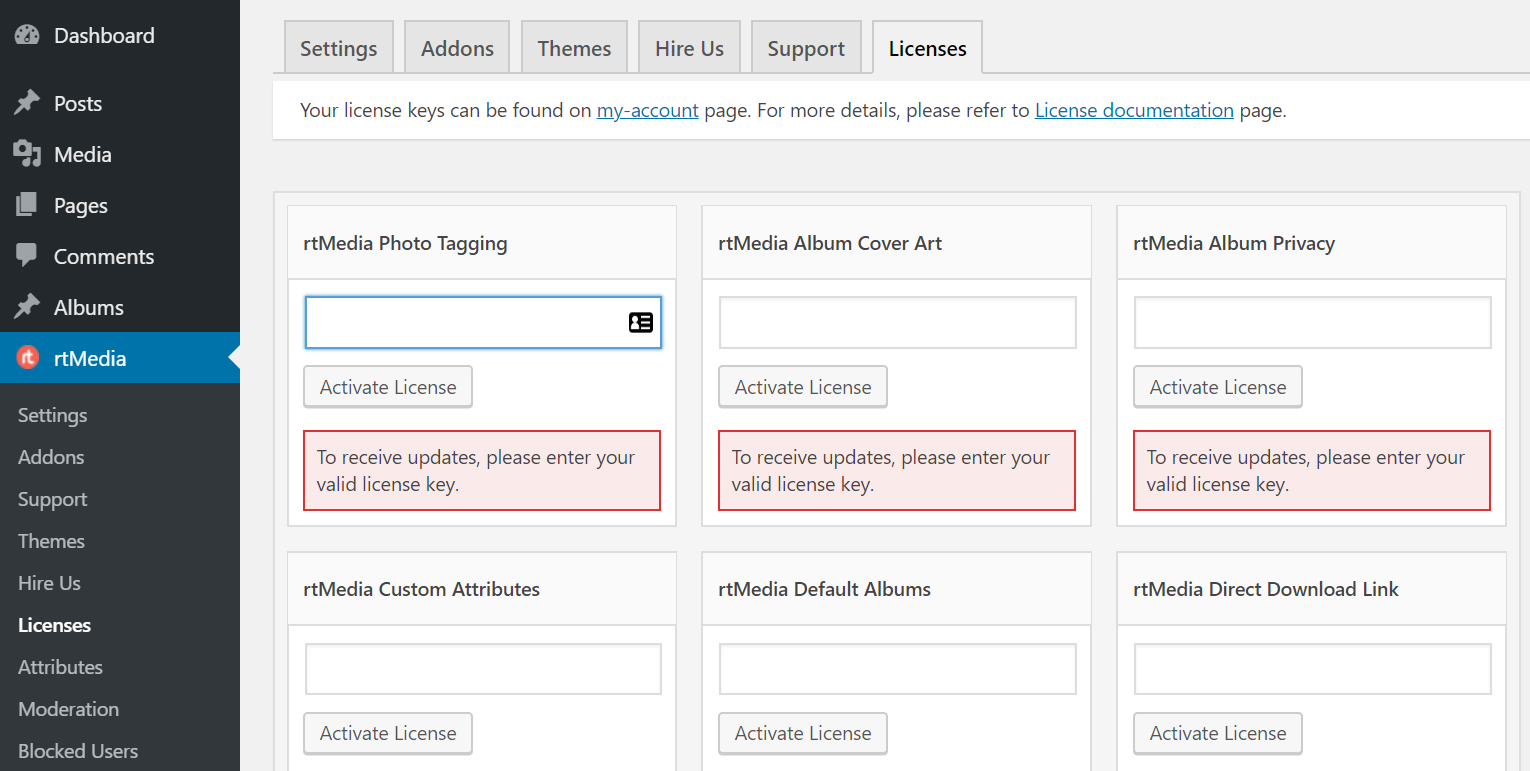The height and width of the screenshot is (771, 1530).
Task: Click the contact-card icon inside the Photo Tagging field
Action: 640,322
